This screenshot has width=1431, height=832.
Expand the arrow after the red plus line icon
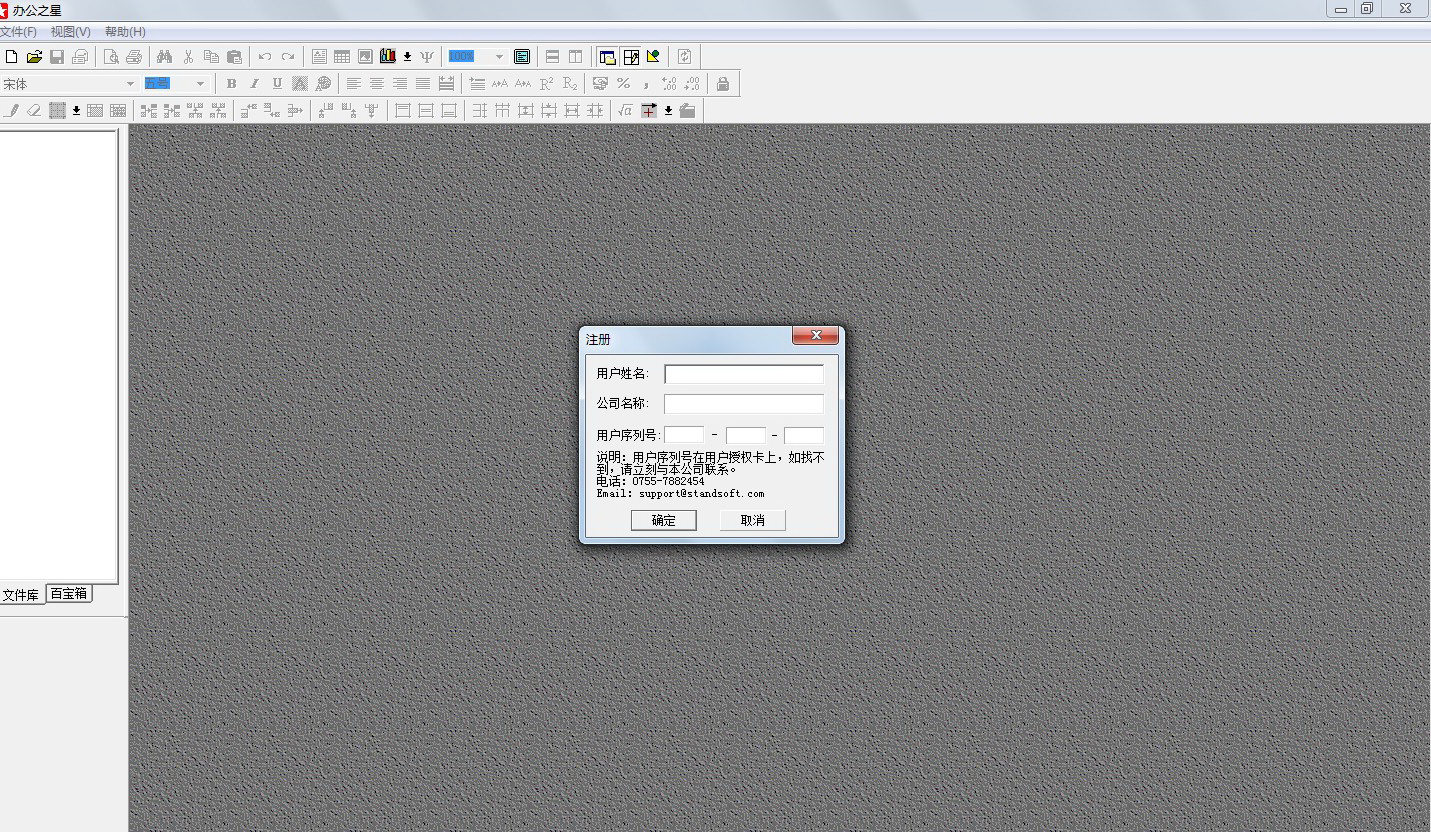pyautogui.click(x=668, y=110)
